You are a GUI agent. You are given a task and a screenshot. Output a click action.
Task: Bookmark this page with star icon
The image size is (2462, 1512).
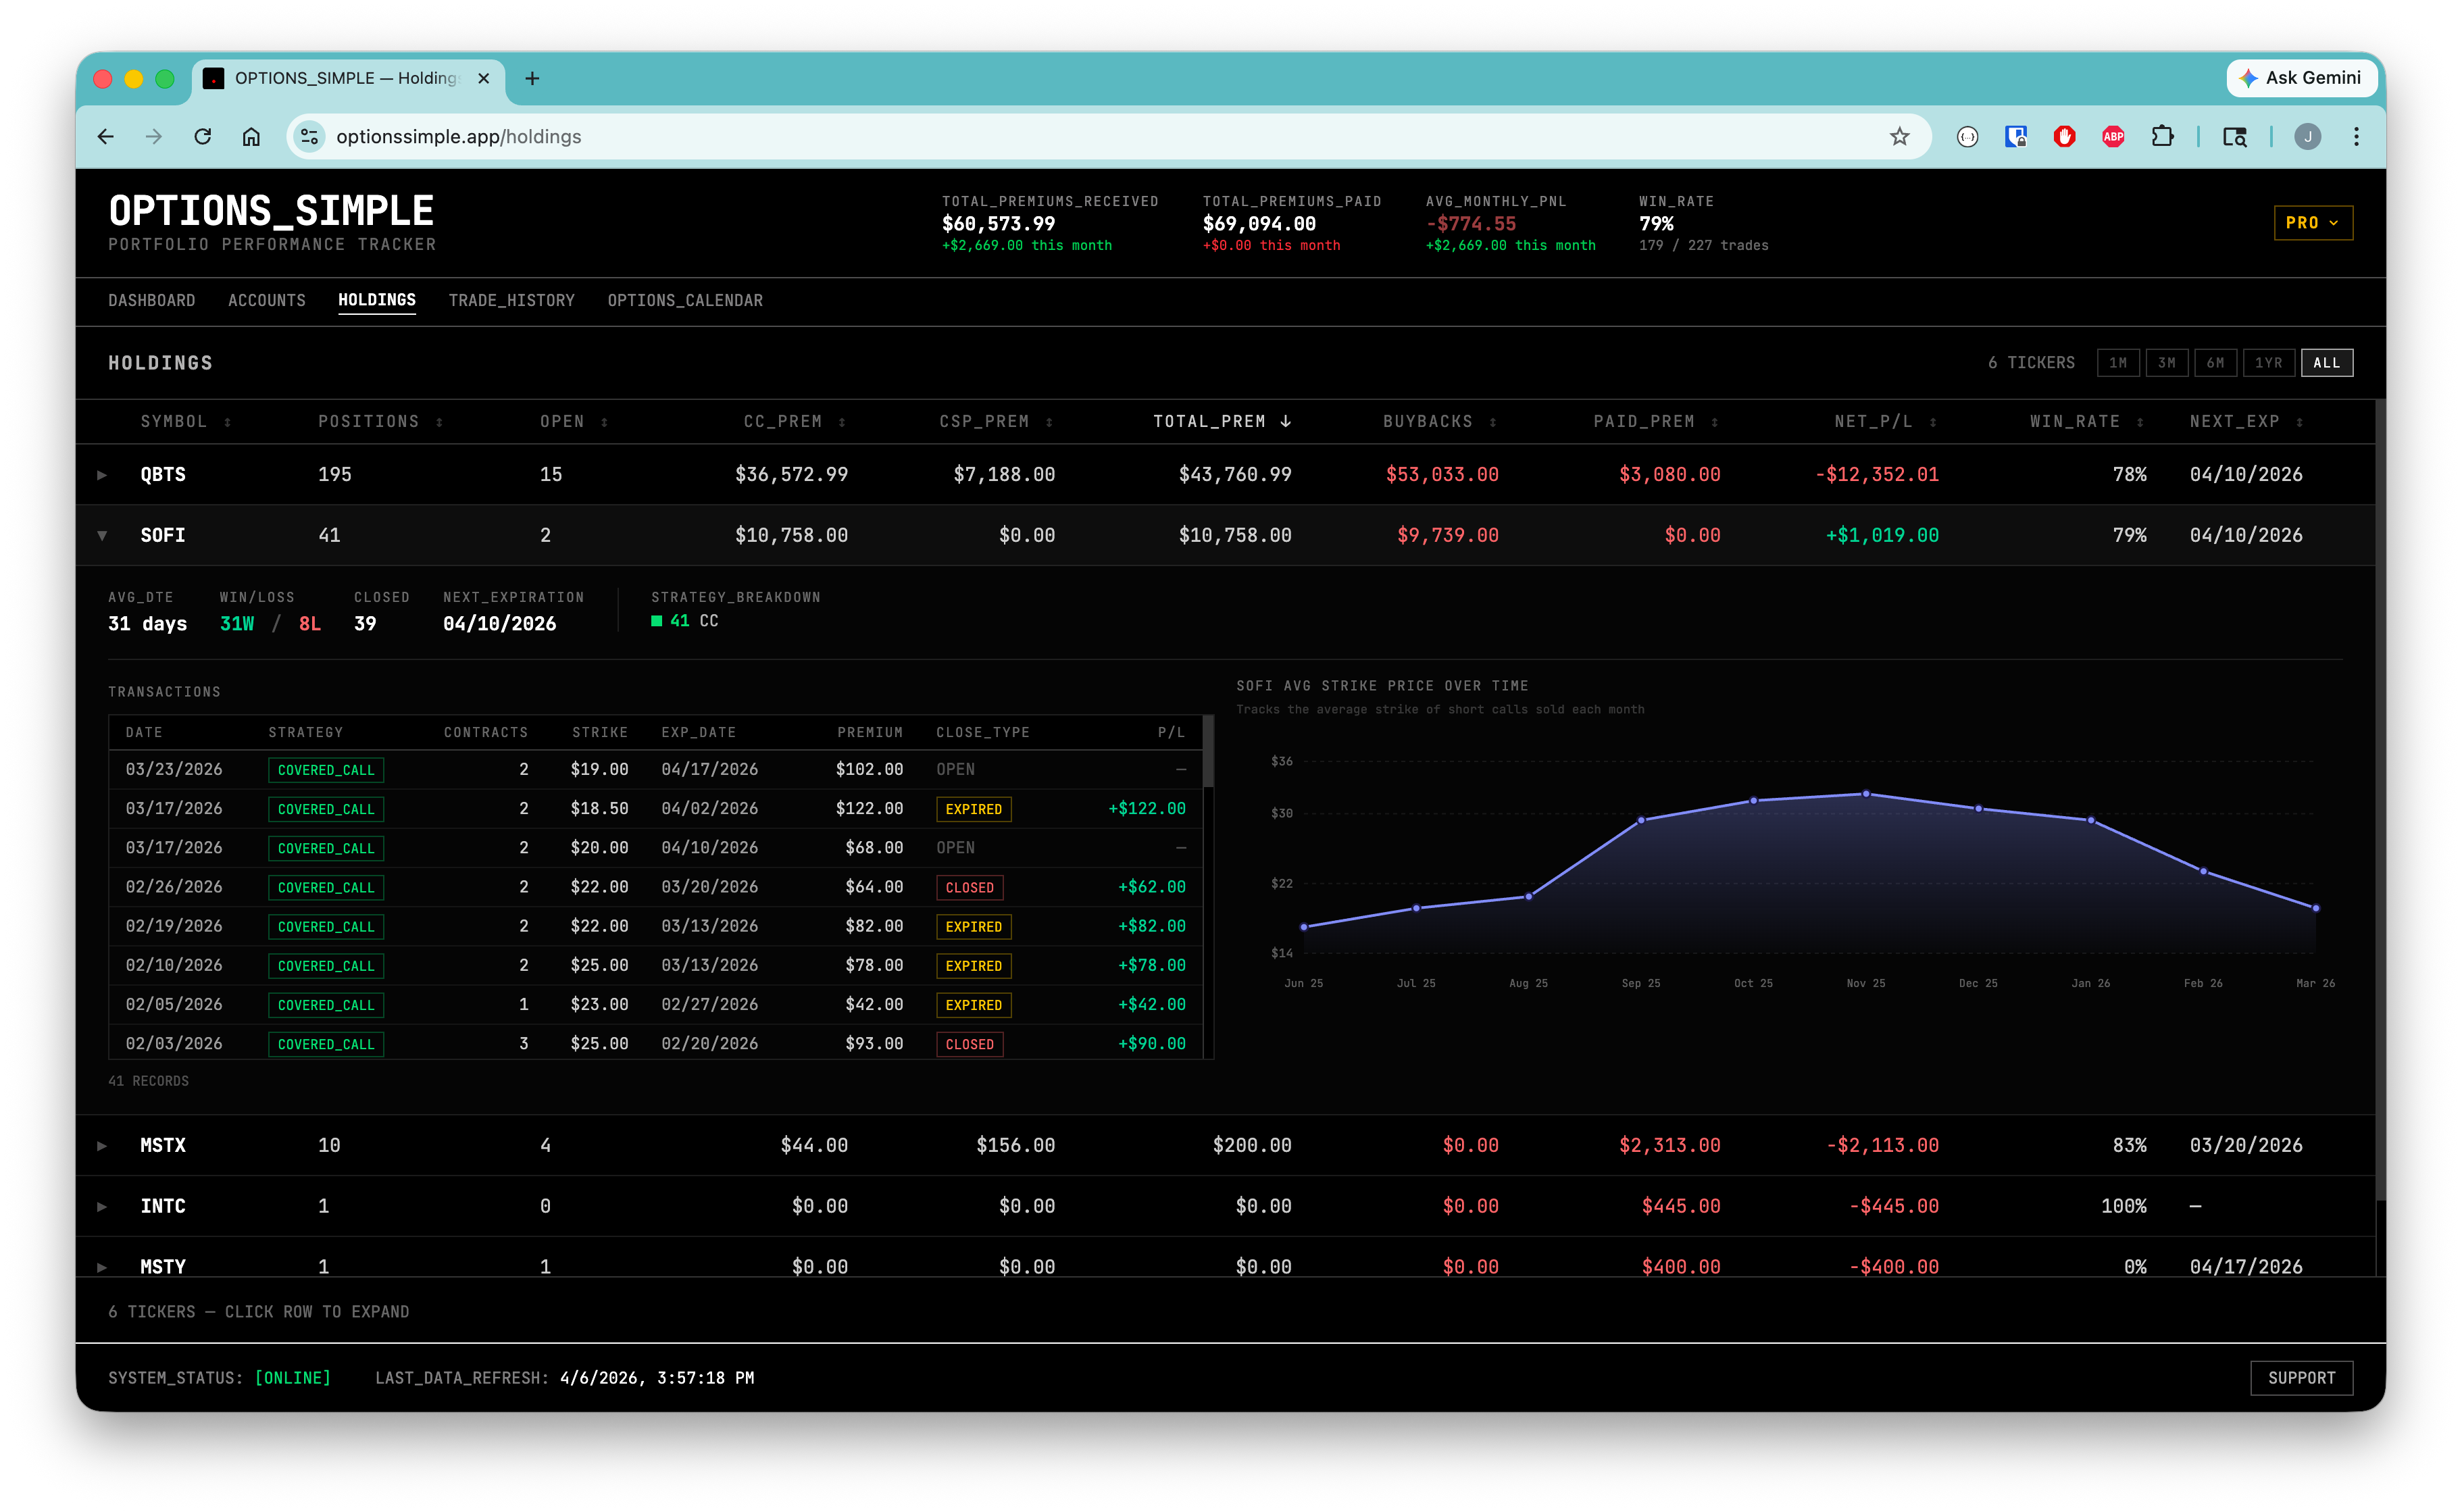(x=1899, y=137)
